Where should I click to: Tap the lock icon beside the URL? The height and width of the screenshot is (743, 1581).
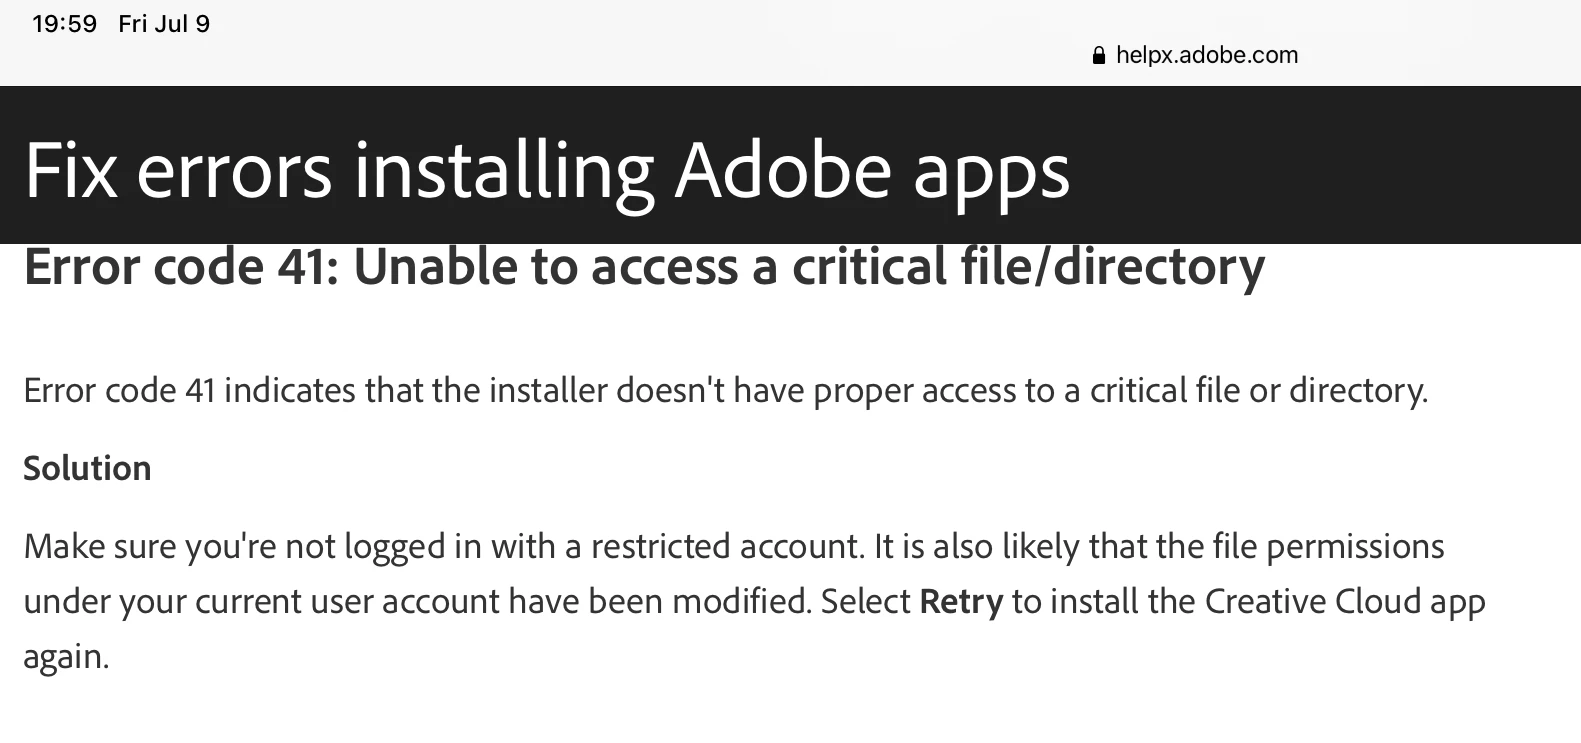[x=1099, y=56]
